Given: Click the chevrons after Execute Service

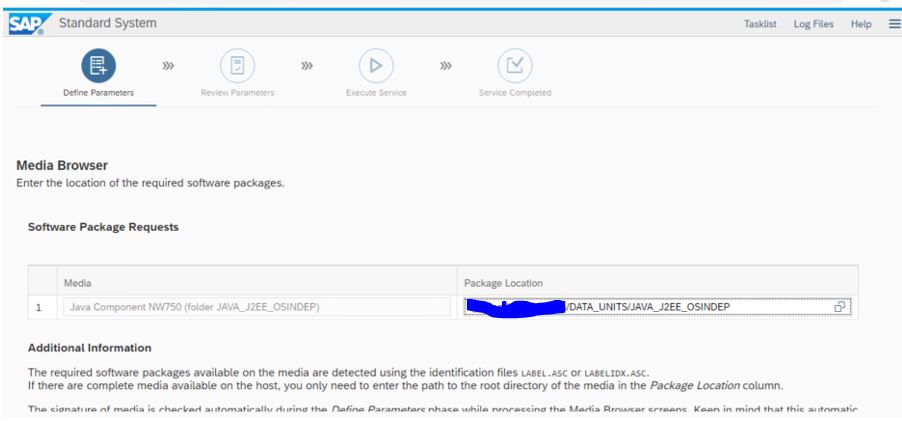Looking at the screenshot, I should [446, 66].
